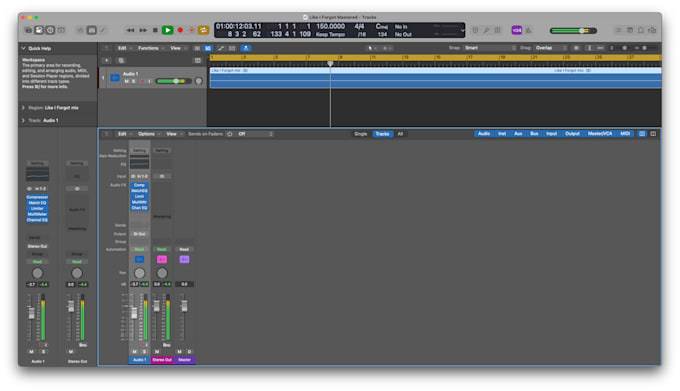This screenshot has width=680, height=391.
Task: Toggle the Mixer button in control bar
Action: [x=92, y=30]
